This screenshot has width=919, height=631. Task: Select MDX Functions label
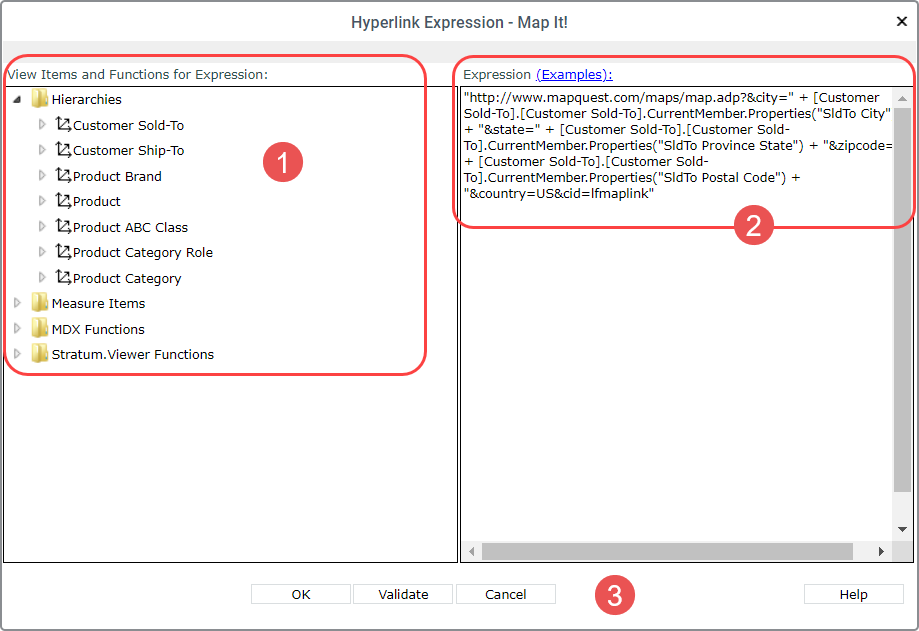(x=98, y=329)
